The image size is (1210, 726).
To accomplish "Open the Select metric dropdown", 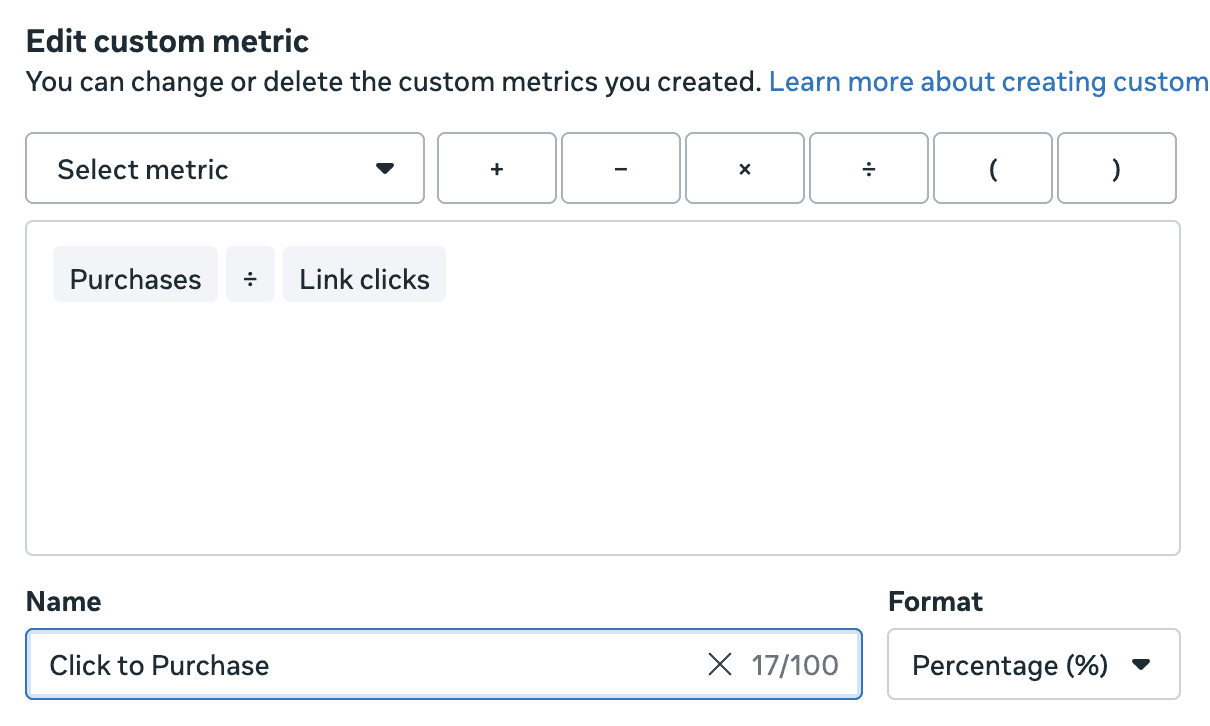I will point(225,168).
